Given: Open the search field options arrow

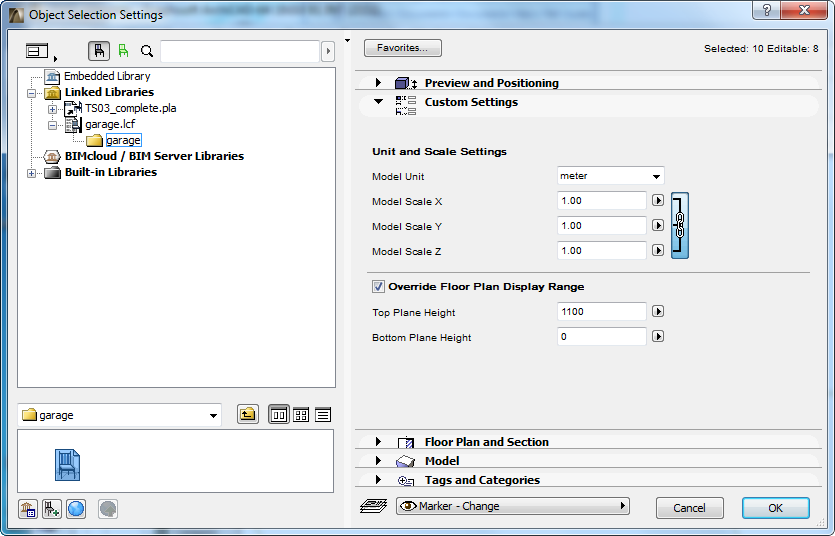Looking at the screenshot, I should click(x=328, y=51).
